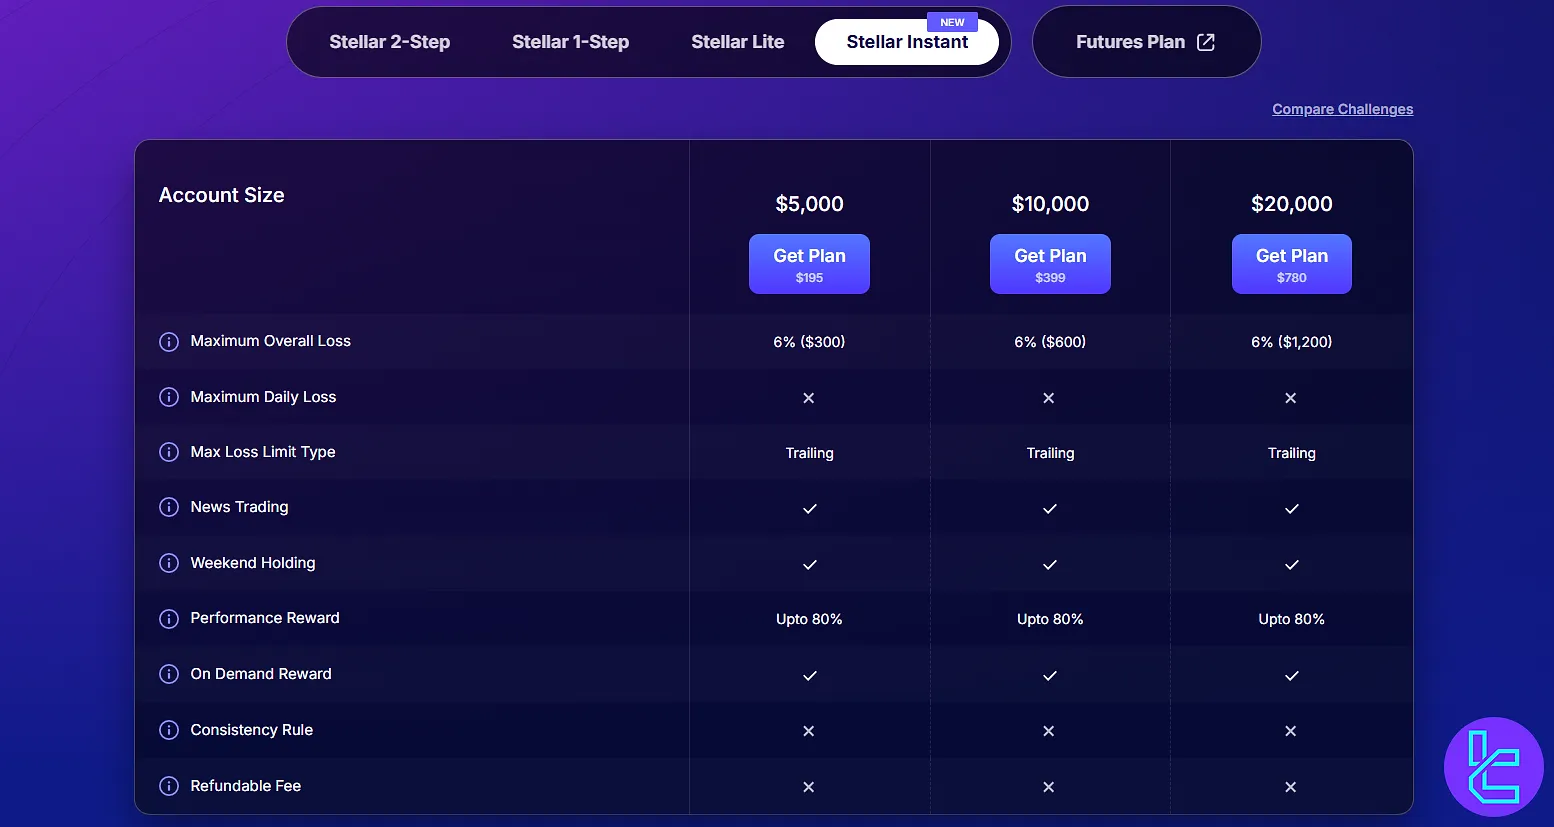Show Consistency Rule info tooltip

[169, 730]
